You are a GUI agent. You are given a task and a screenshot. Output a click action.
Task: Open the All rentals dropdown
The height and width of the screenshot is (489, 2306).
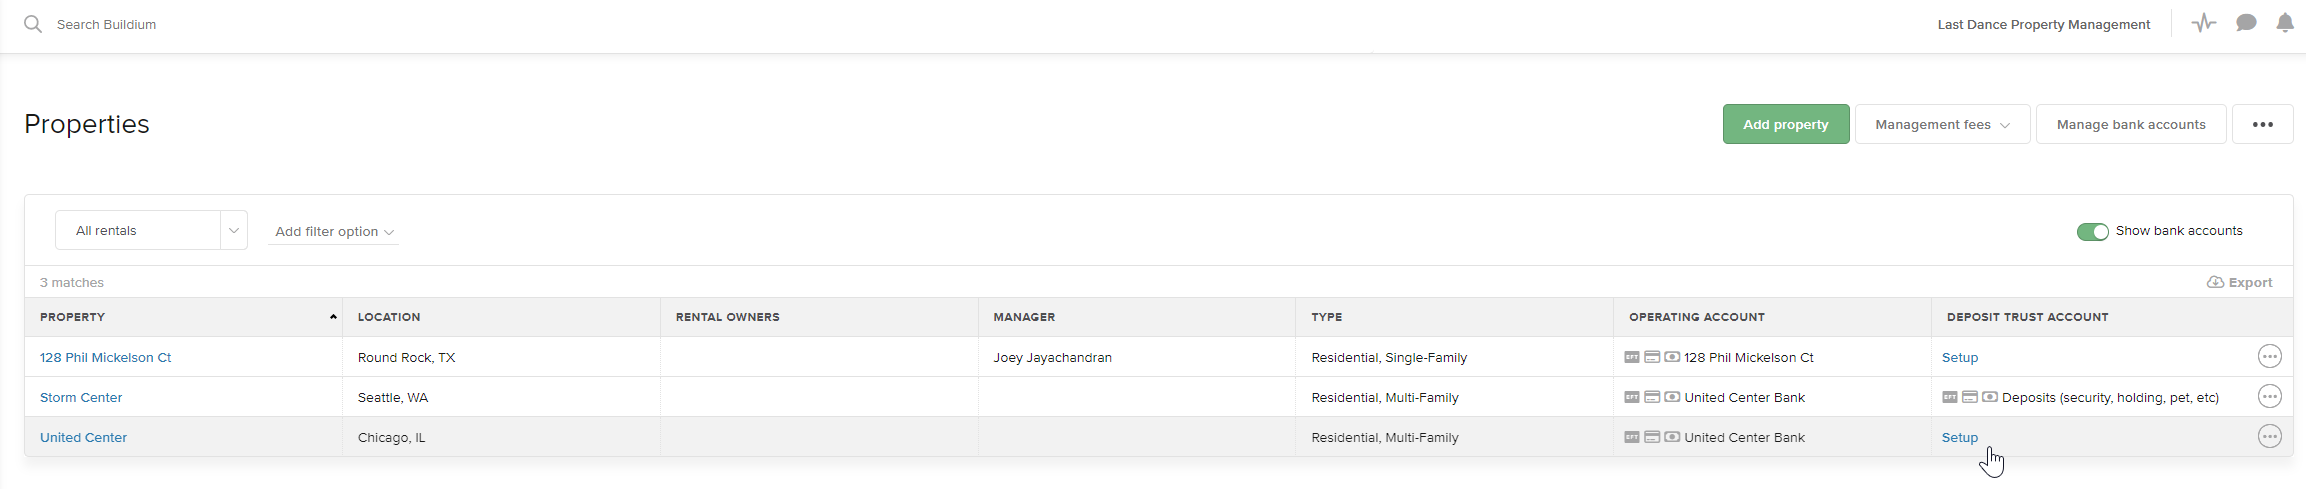coord(151,231)
